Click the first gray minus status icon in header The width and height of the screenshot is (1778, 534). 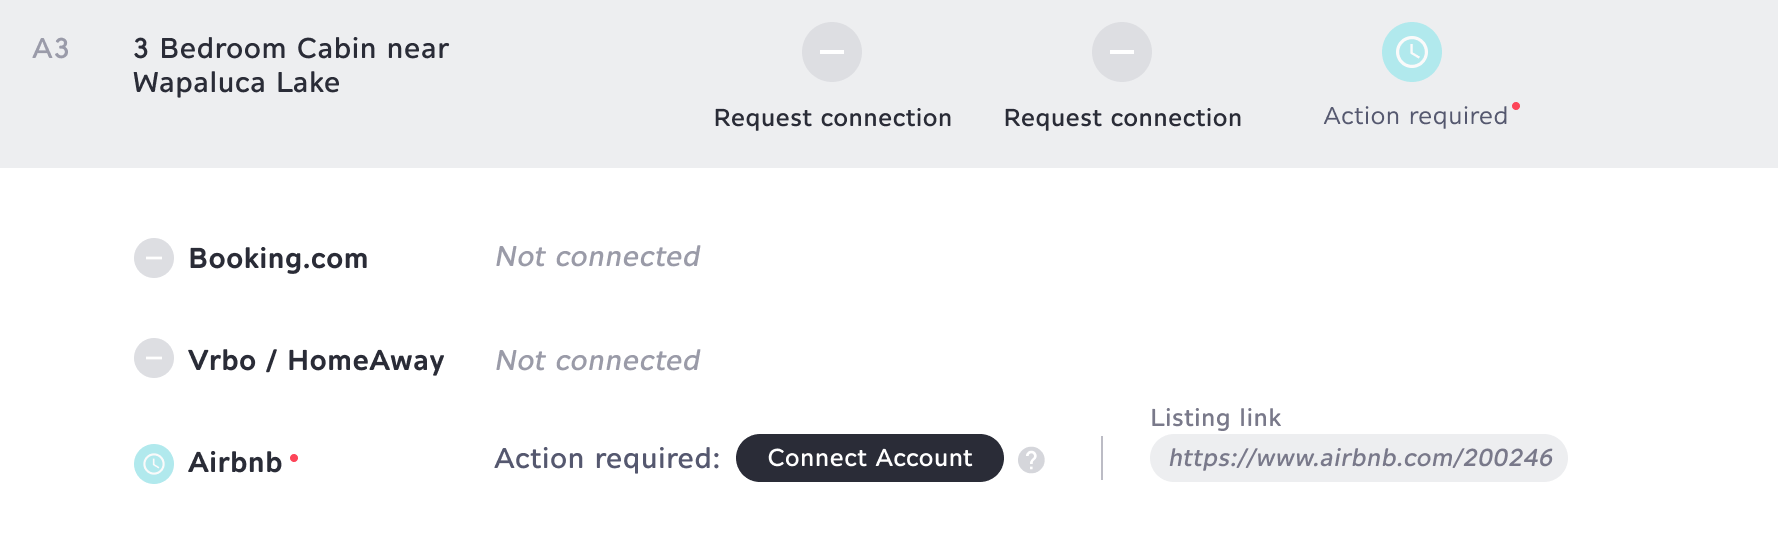coord(832,52)
